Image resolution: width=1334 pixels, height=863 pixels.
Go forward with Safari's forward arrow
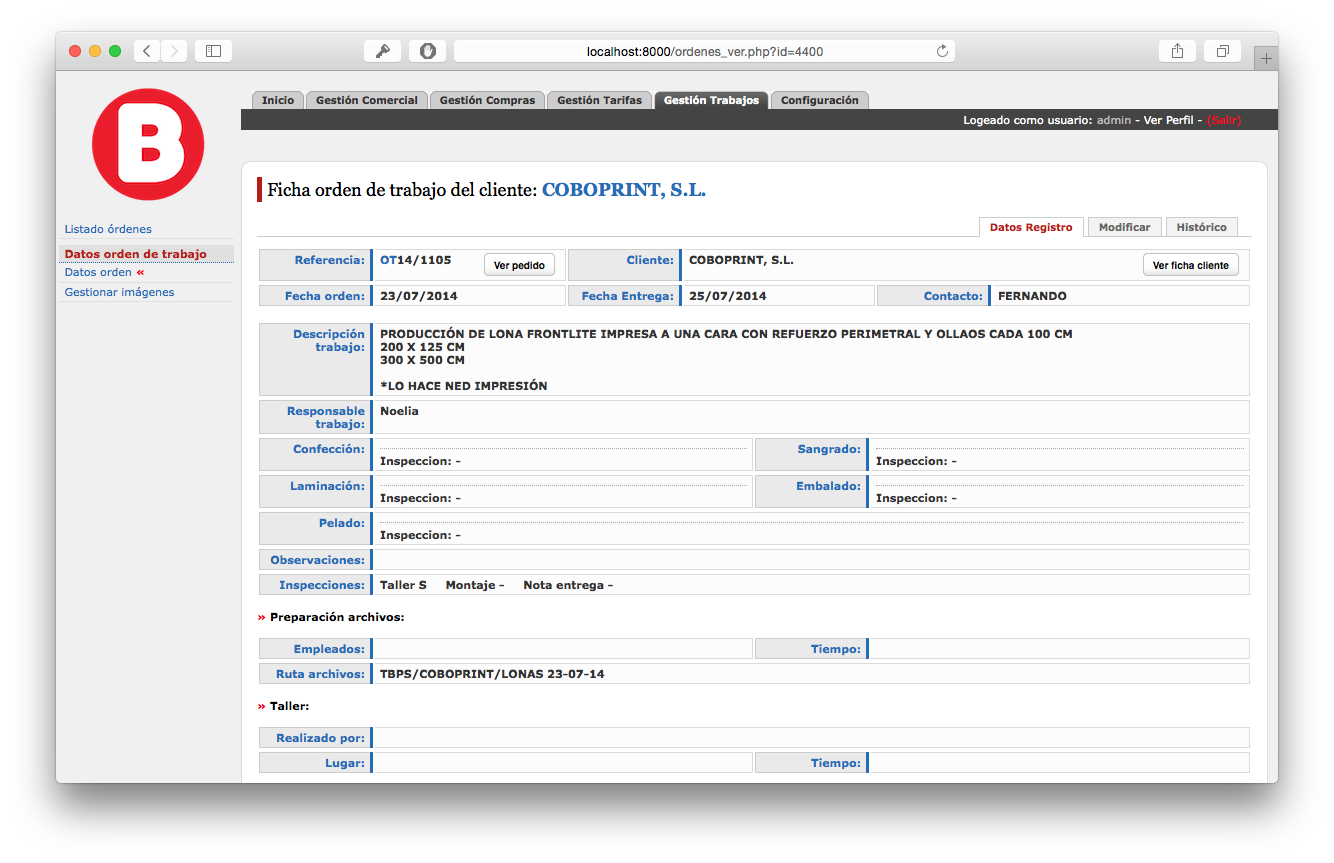pyautogui.click(x=174, y=51)
